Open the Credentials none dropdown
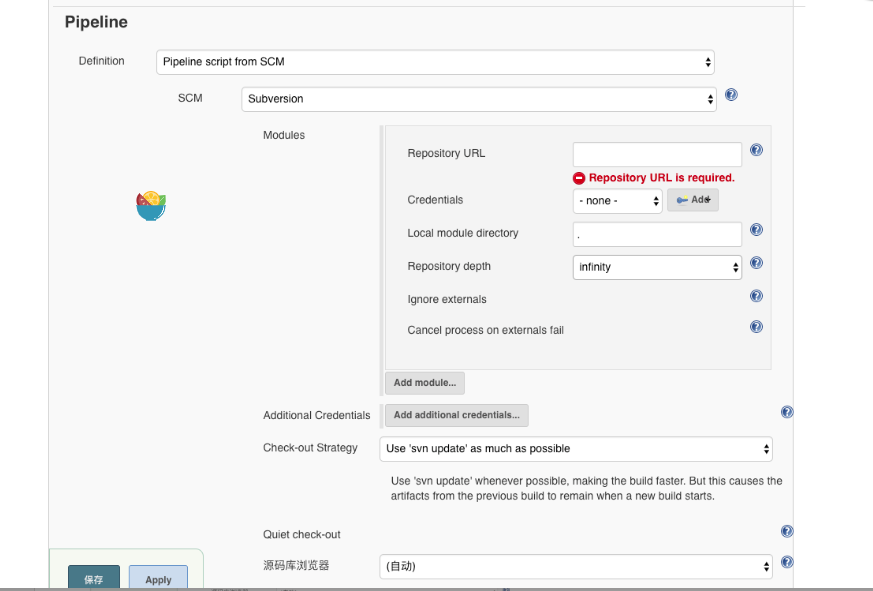 tap(617, 201)
